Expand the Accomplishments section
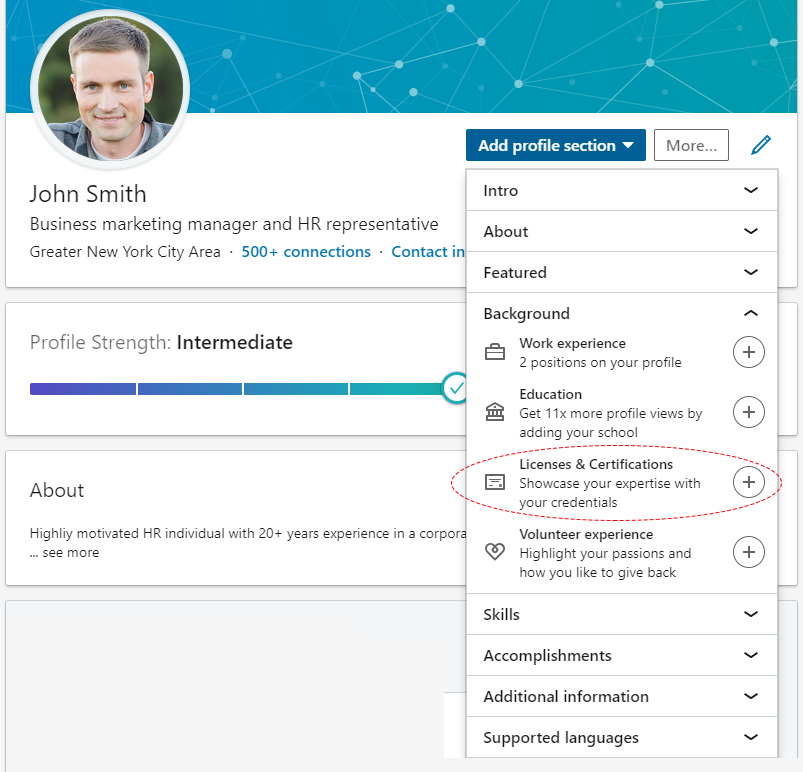This screenshot has height=772, width=803. (x=622, y=655)
